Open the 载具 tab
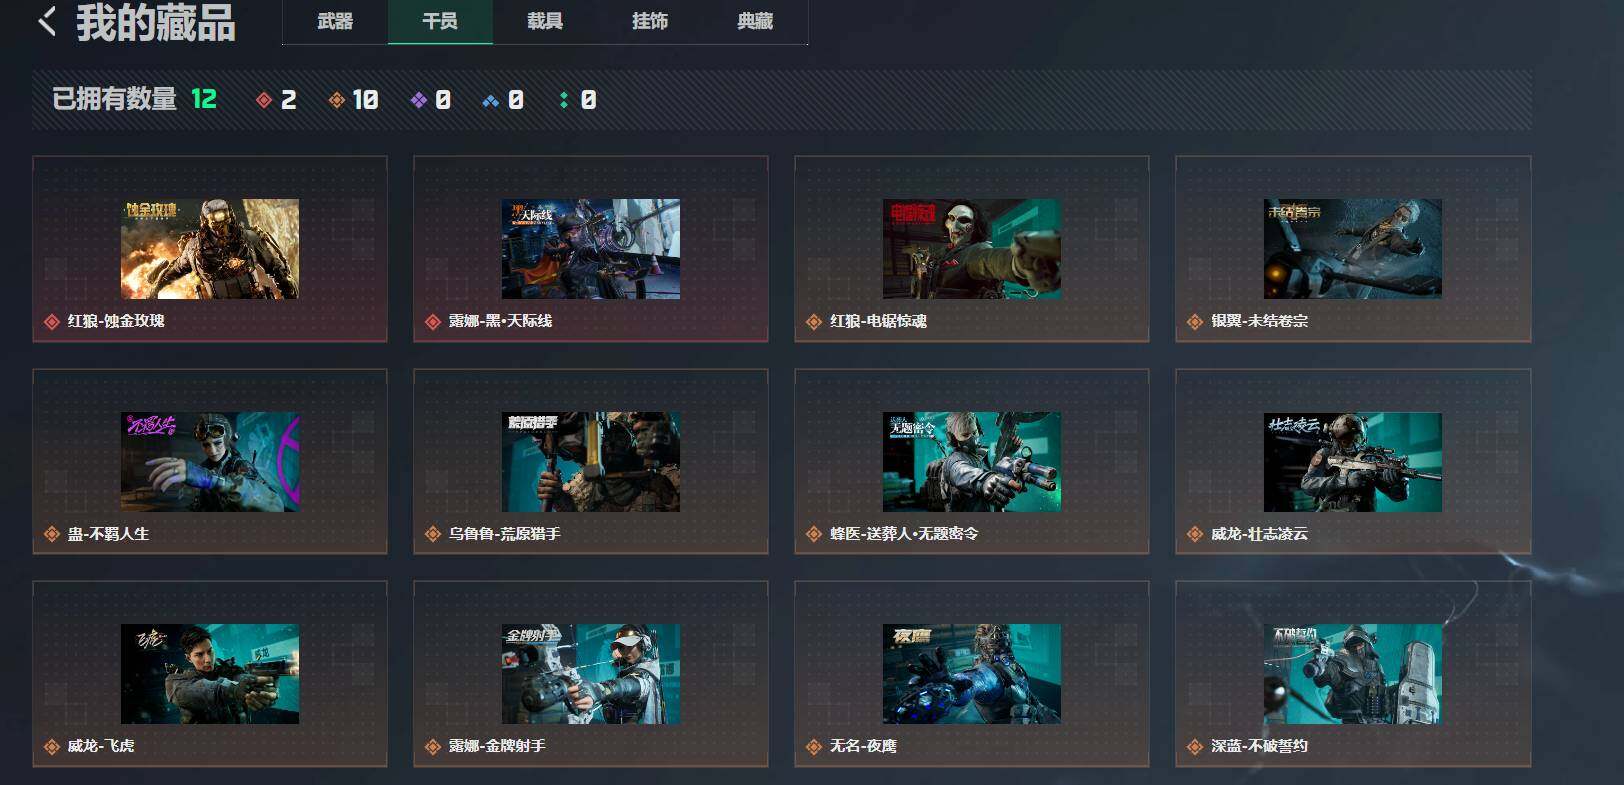 pyautogui.click(x=545, y=21)
